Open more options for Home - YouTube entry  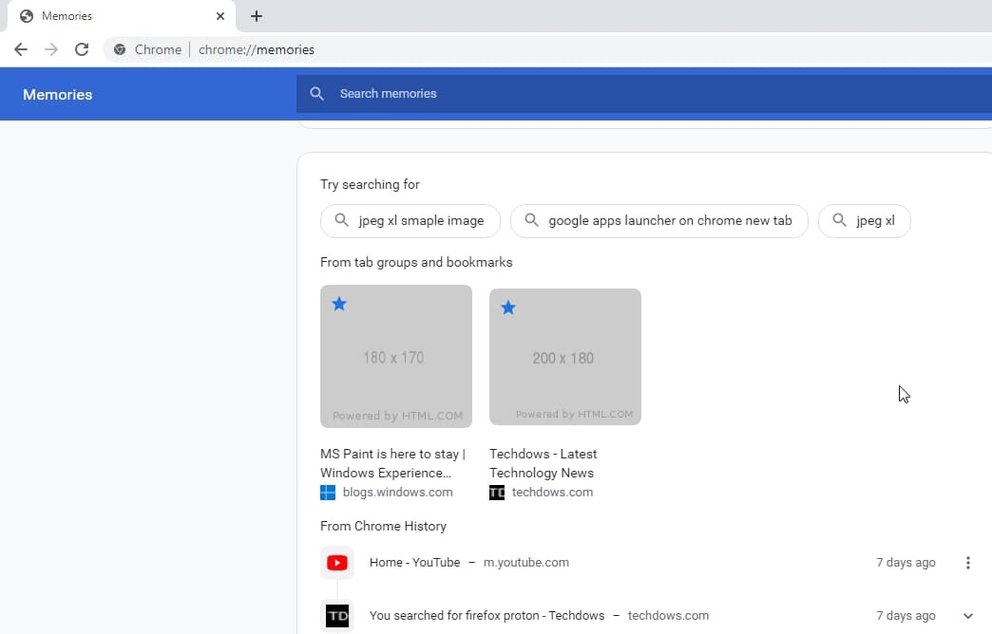(968, 563)
